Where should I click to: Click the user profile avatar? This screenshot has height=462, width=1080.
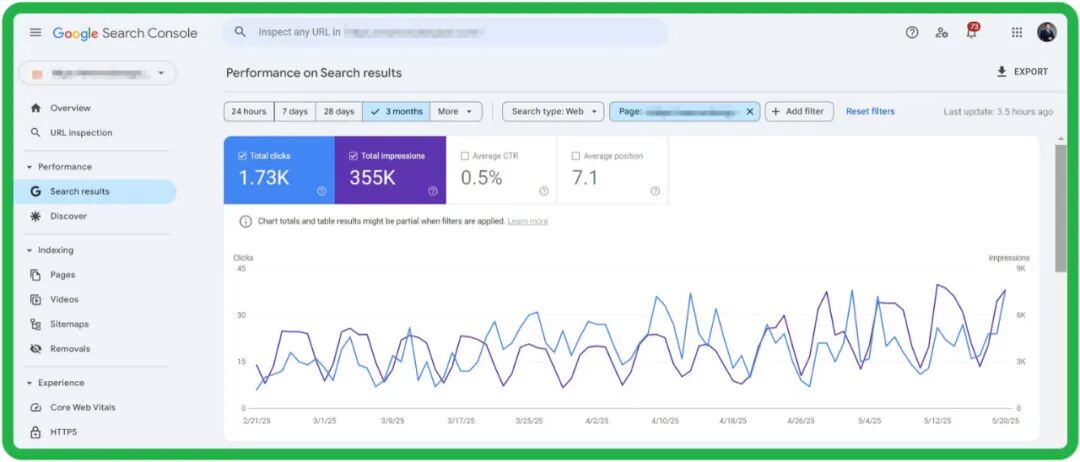pyautogui.click(x=1047, y=32)
